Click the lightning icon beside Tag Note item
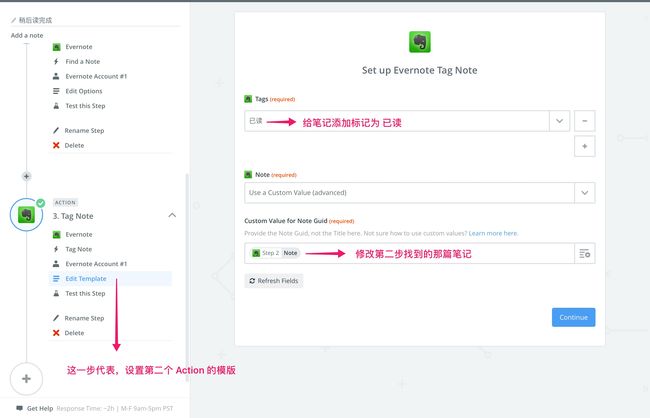Screen dimensions: 650x418 (x=56, y=249)
